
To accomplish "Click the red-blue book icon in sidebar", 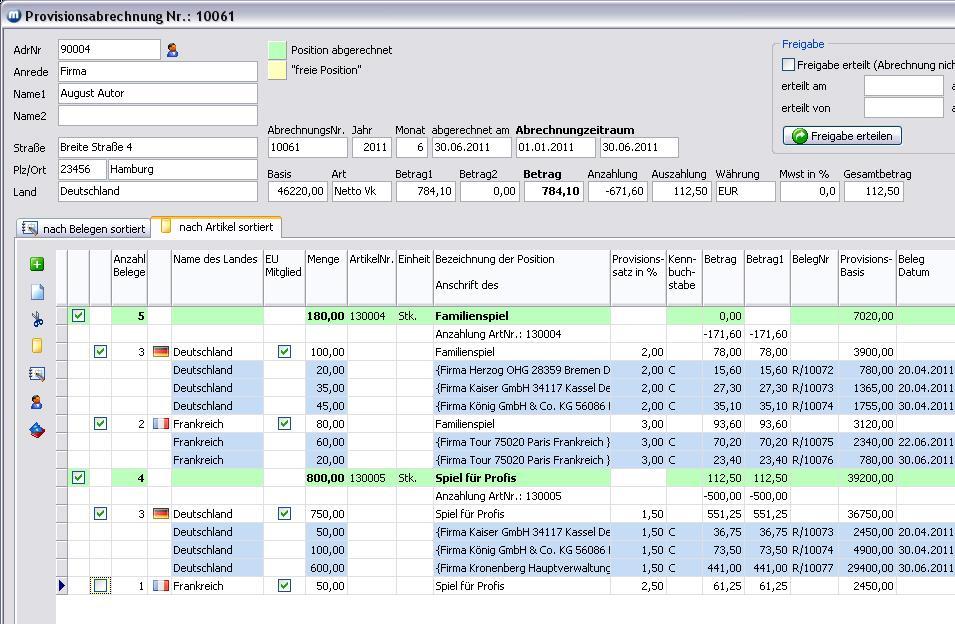I will pos(37,430).
